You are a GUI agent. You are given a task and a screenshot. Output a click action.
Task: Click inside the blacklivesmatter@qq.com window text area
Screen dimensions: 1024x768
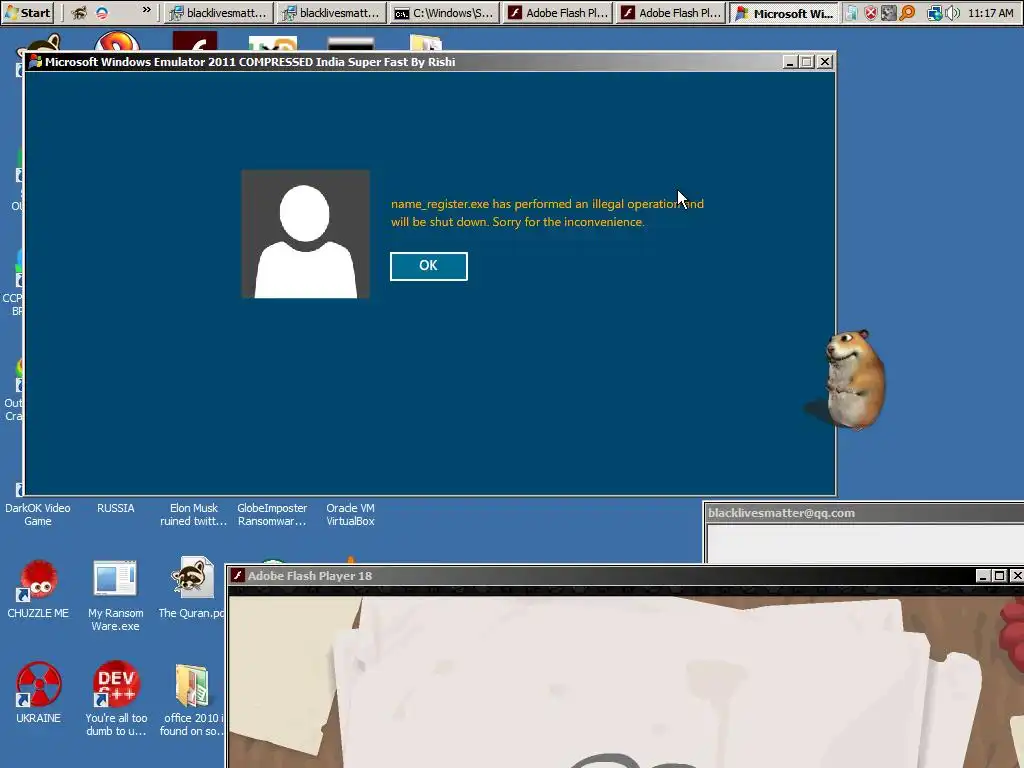[x=865, y=543]
